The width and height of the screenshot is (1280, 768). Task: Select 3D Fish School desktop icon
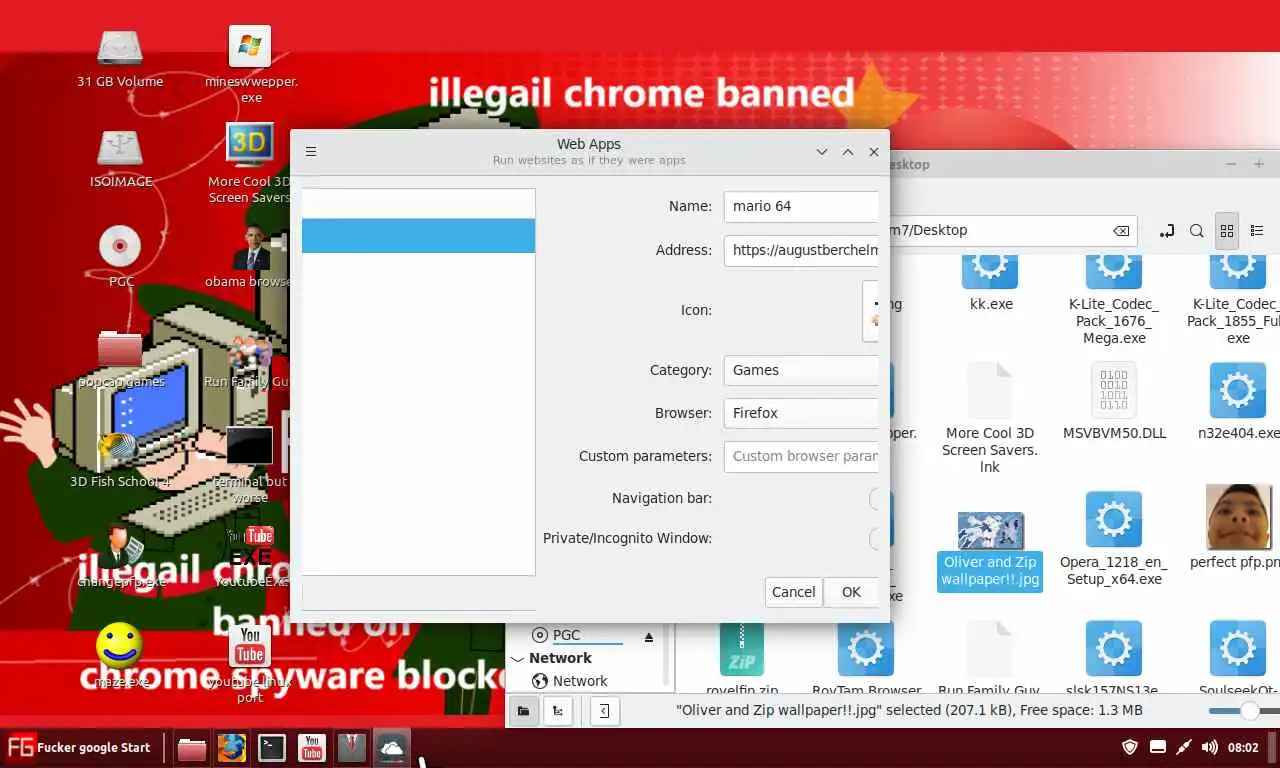120,458
